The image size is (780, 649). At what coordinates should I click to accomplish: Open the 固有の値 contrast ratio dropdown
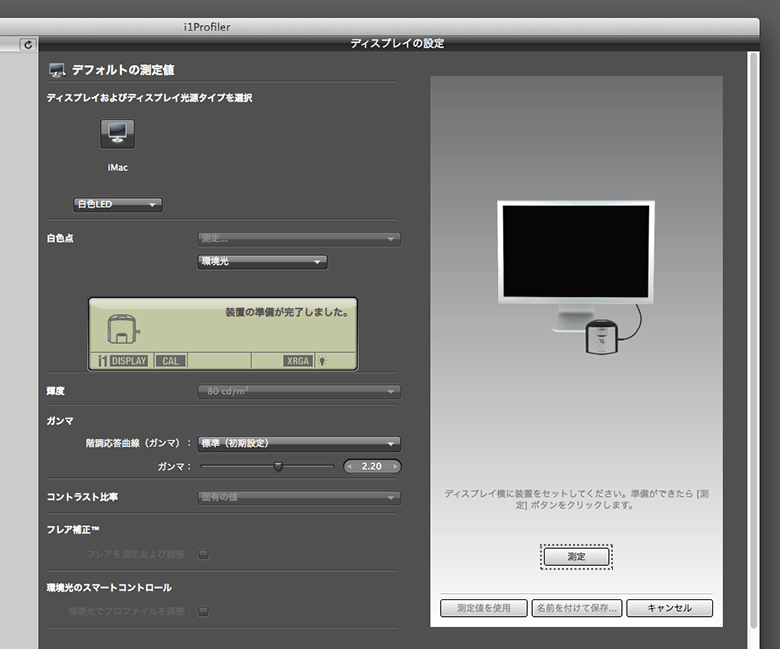pos(298,497)
